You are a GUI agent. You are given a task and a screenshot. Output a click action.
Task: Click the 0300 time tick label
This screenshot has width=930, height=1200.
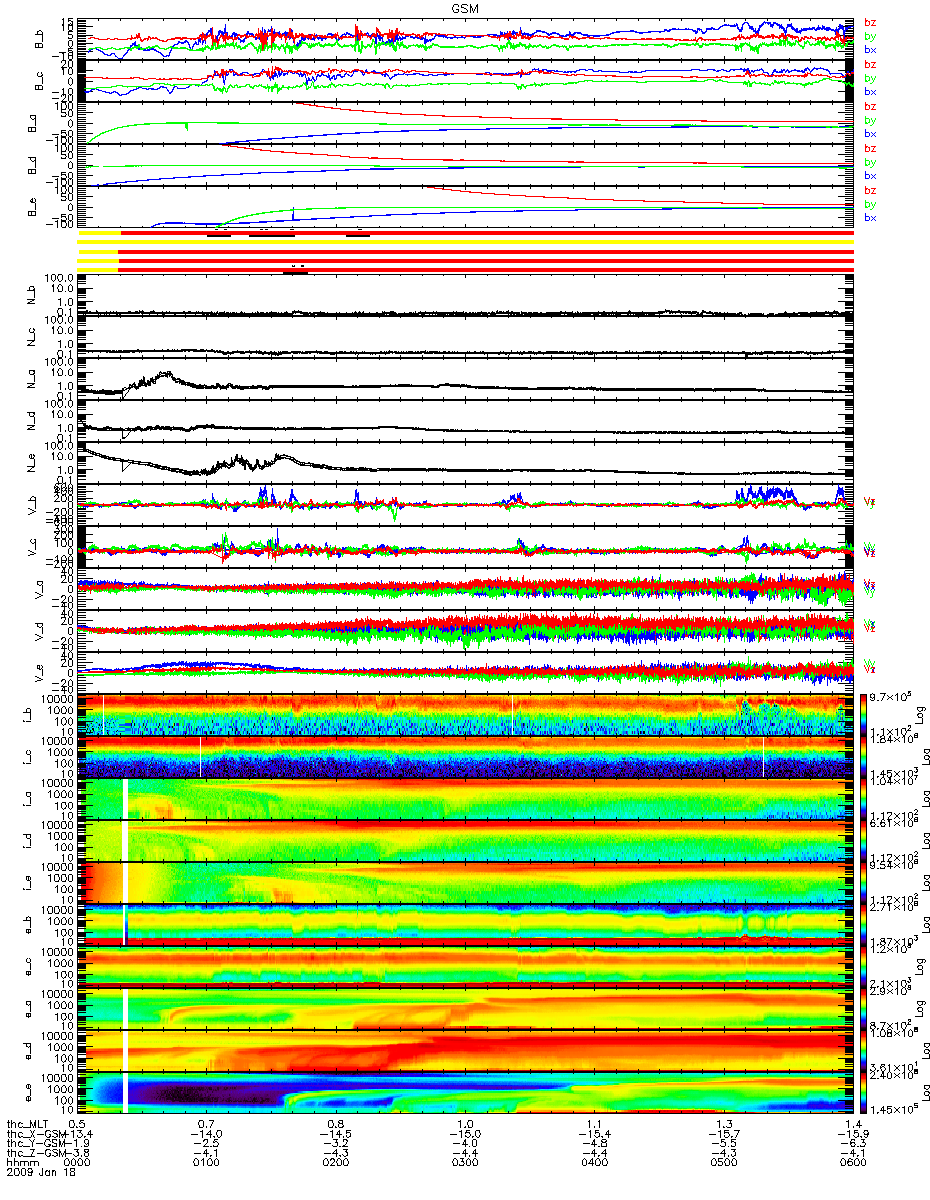click(x=465, y=1162)
